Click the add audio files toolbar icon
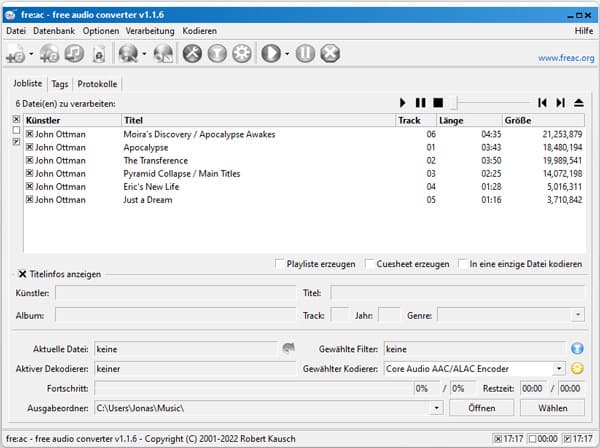This screenshot has height=448, width=600. coord(16,54)
